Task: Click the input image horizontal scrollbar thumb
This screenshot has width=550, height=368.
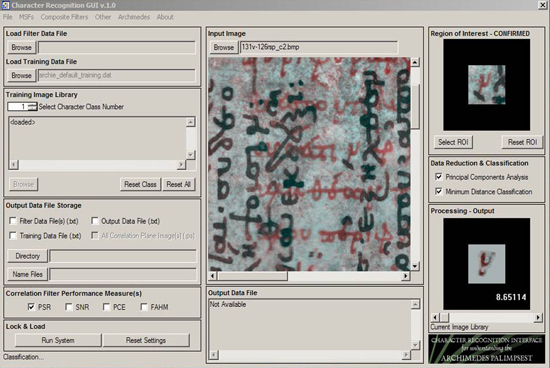Action: click(x=253, y=276)
